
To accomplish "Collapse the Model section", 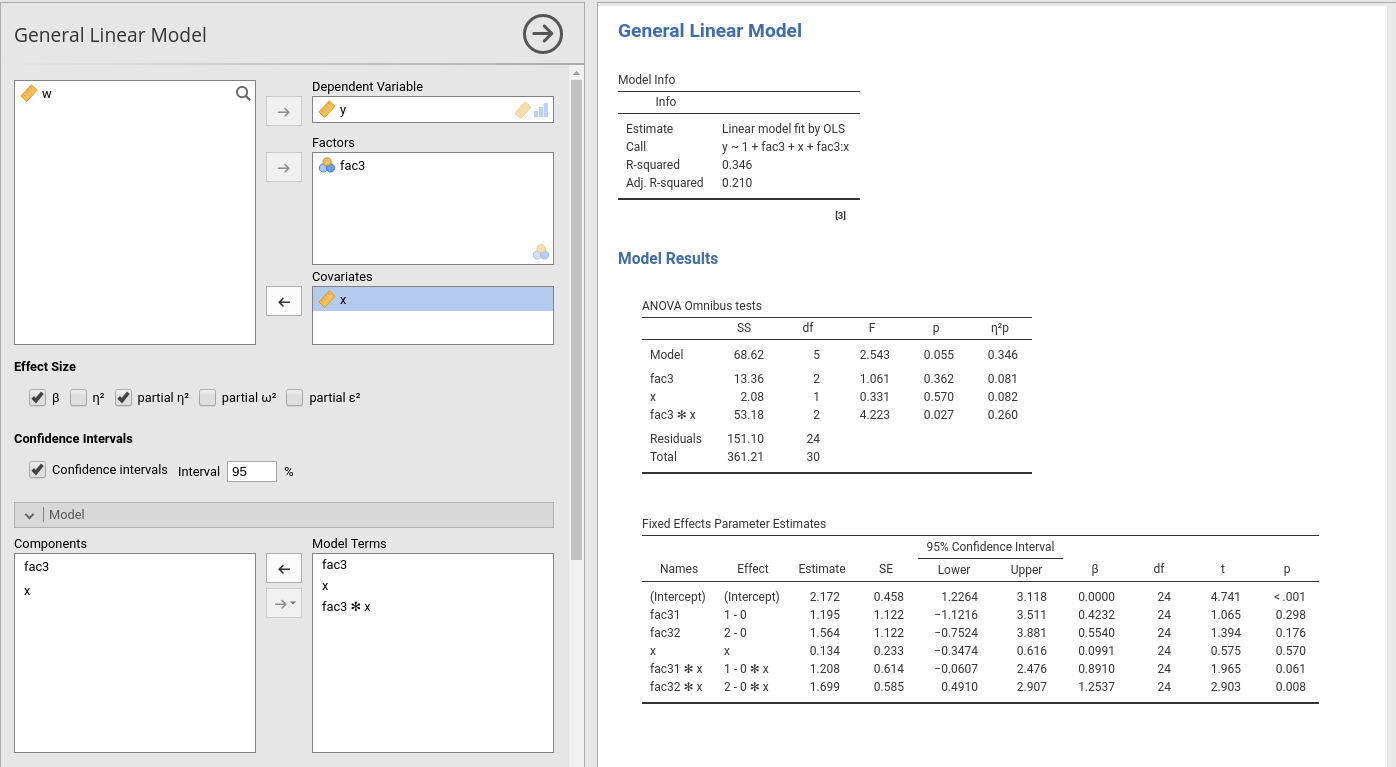I will (30, 515).
